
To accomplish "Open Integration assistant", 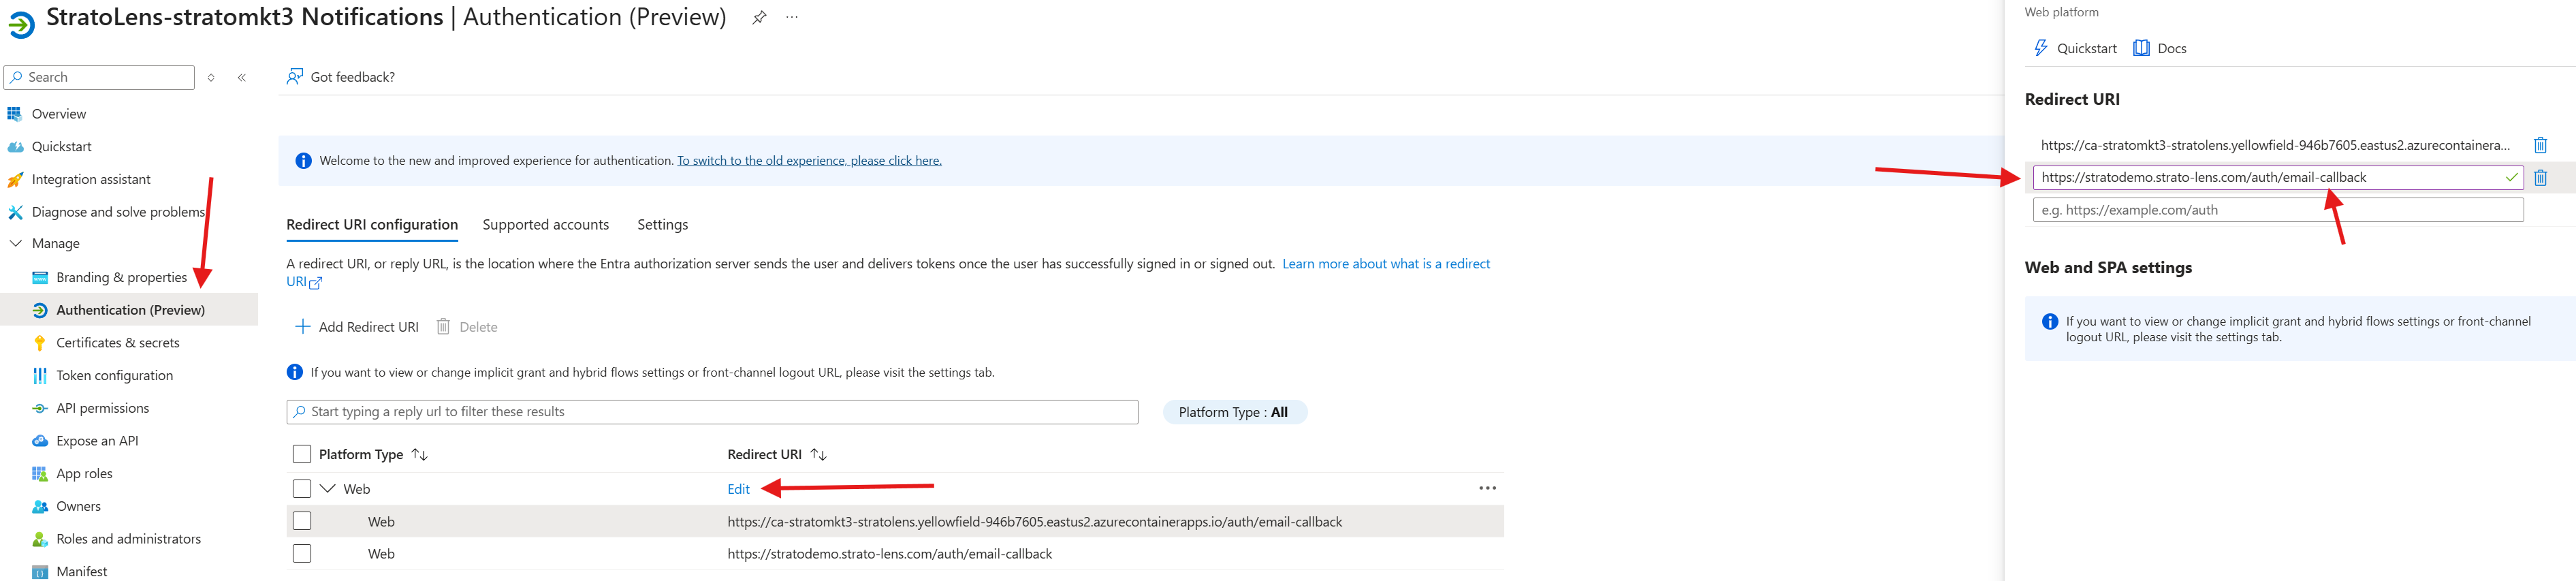I will coord(91,179).
